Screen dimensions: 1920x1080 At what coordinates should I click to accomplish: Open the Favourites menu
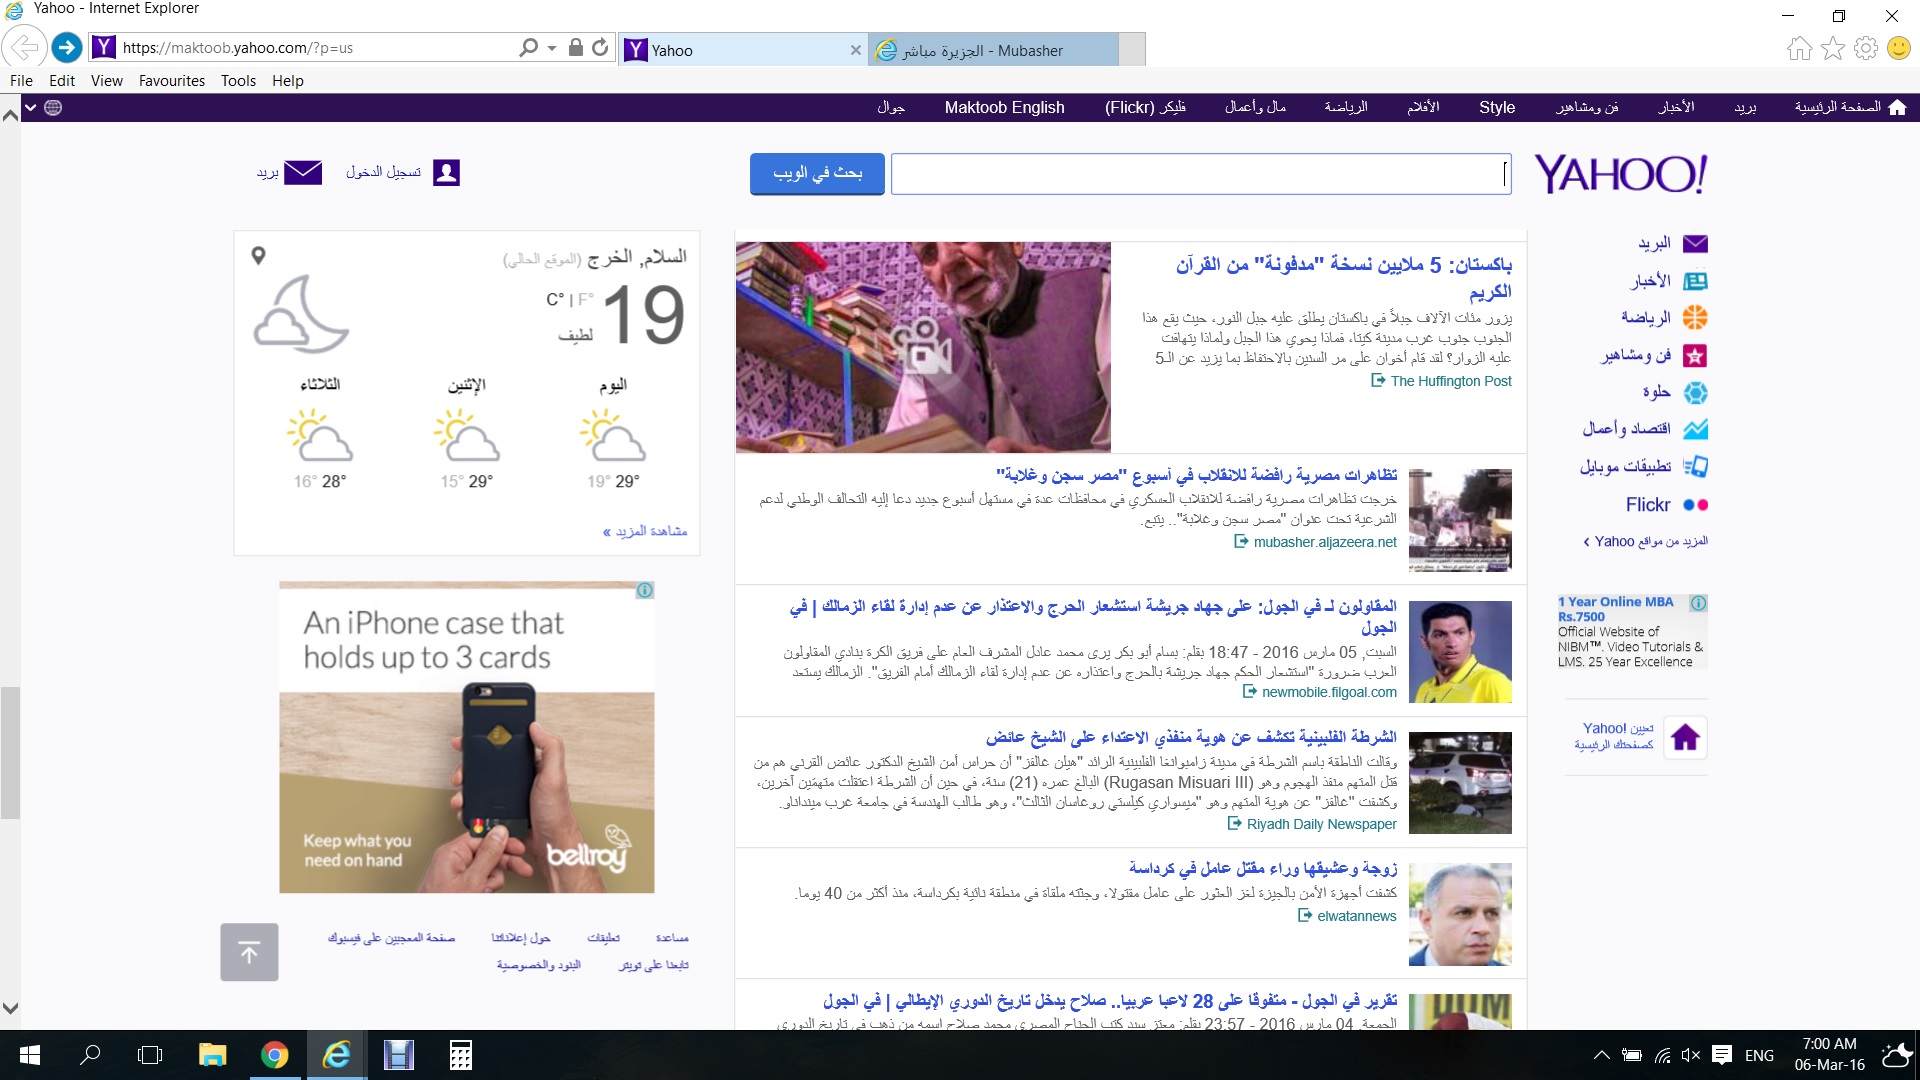(x=171, y=81)
